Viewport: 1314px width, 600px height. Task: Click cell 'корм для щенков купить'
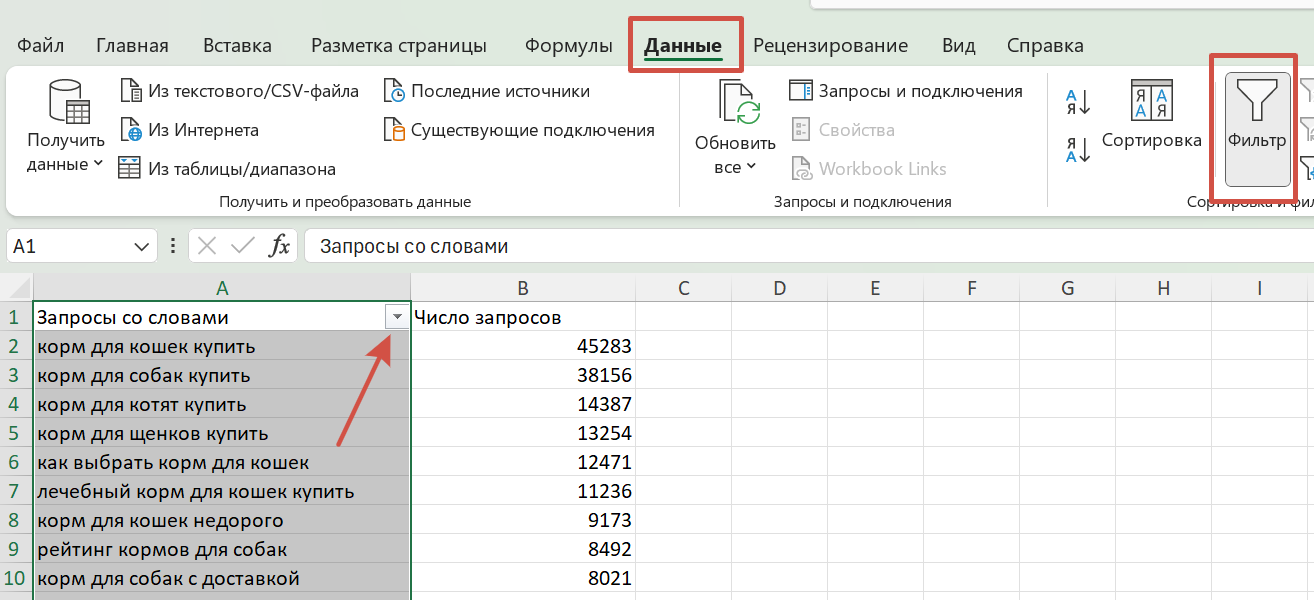tap(222, 434)
